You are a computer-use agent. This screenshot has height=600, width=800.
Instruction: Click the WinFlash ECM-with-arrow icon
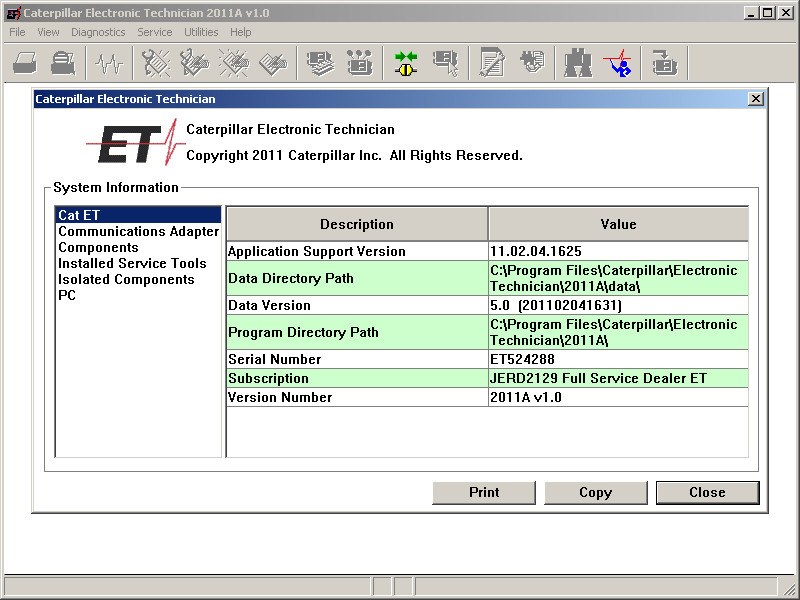pyautogui.click(x=664, y=63)
